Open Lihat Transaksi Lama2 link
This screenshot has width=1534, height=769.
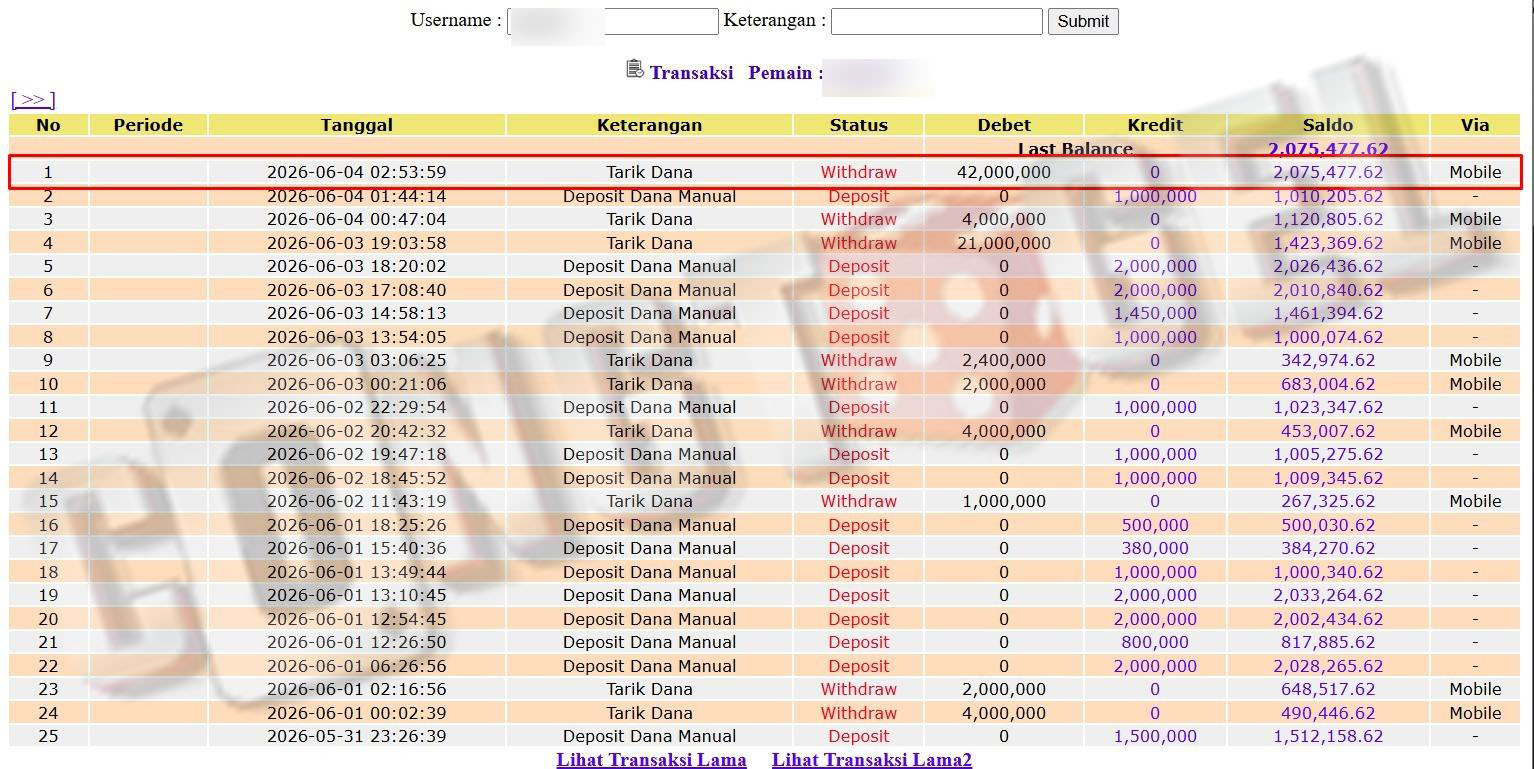[872, 759]
